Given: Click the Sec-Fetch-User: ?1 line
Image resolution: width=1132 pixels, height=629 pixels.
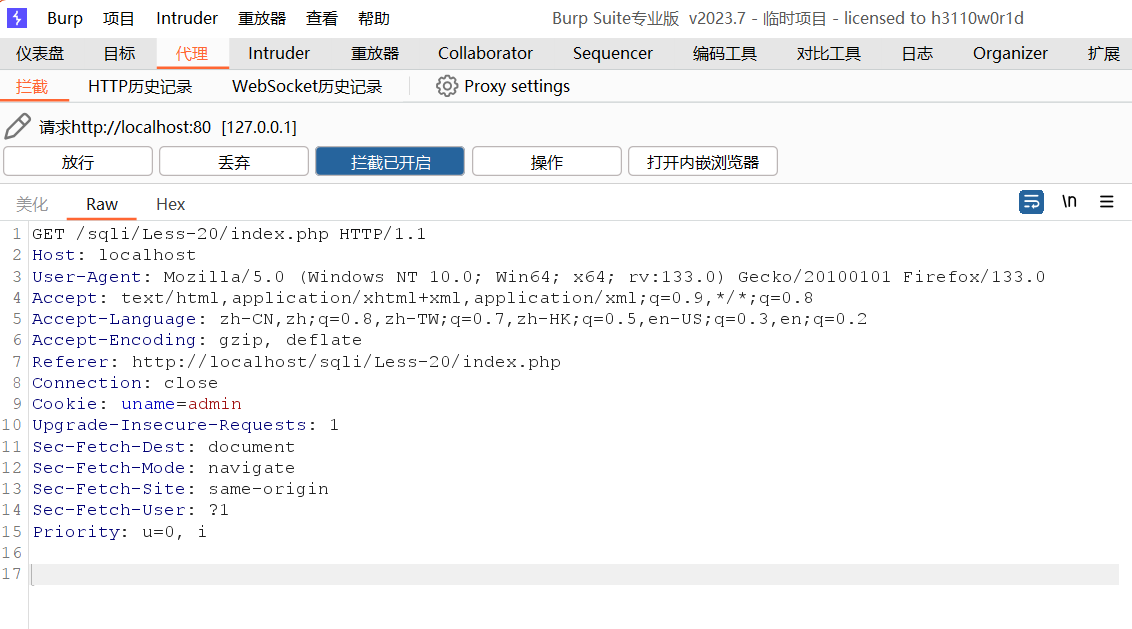Looking at the screenshot, I should coord(131,510).
